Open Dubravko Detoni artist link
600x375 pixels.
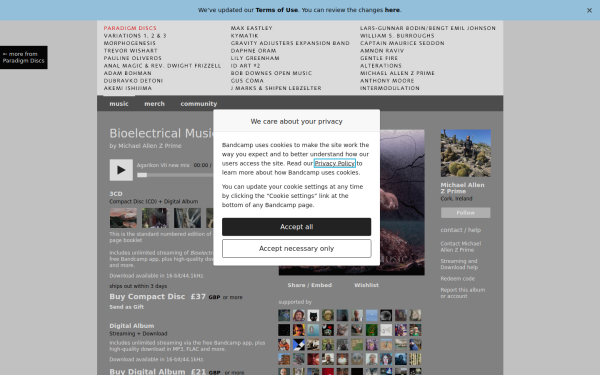133,81
